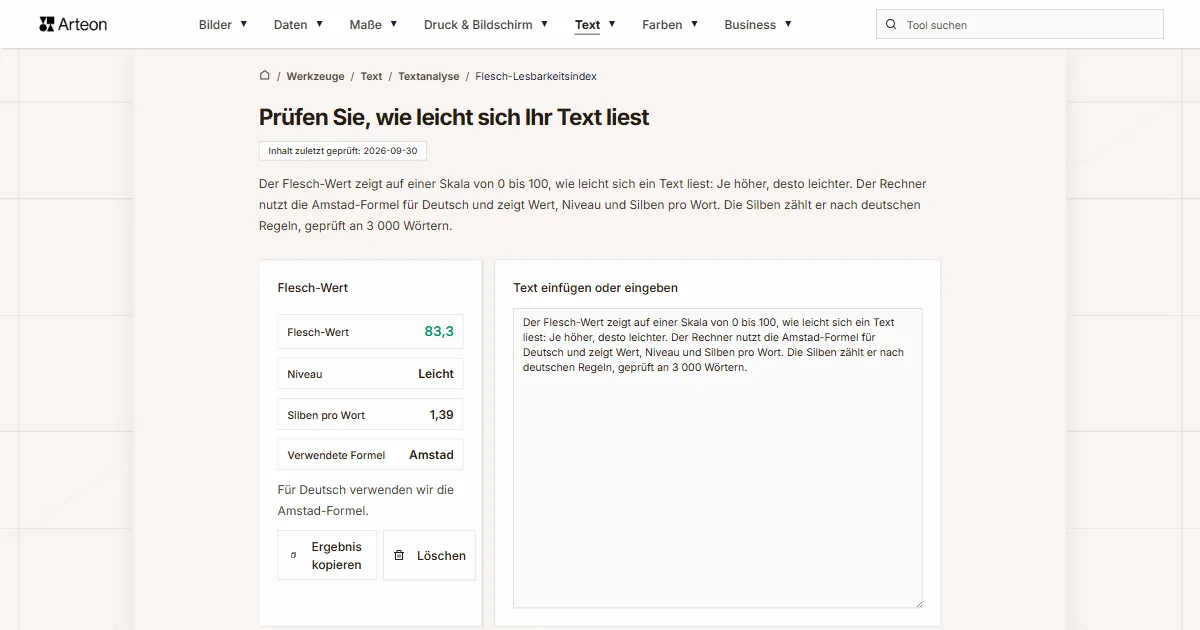Viewport: 1200px width, 630px height.
Task: Expand the Business dropdown arrow
Action: (788, 24)
